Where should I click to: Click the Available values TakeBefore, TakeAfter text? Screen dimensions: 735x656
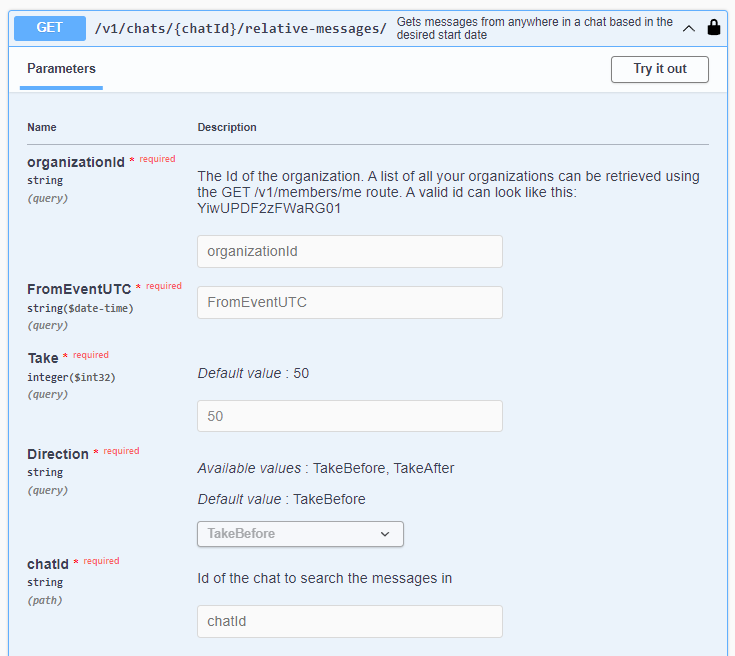click(326, 468)
